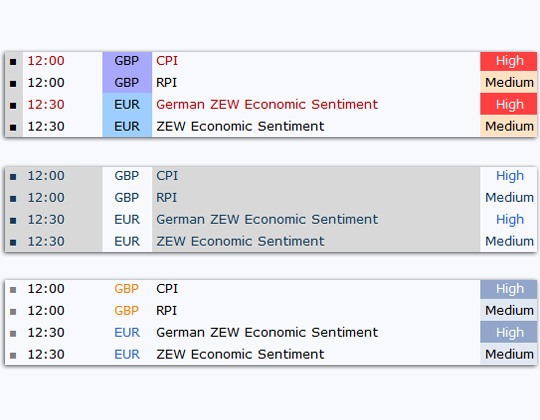Click black bullet beside red German ZEW row
This screenshot has height=420, width=540.
(x=13, y=106)
